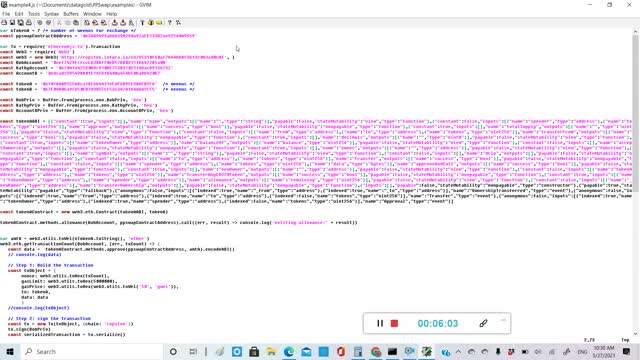Click the Jump to tag toolbar icon
This screenshot has width=640, height=360.
click(x=159, y=22)
